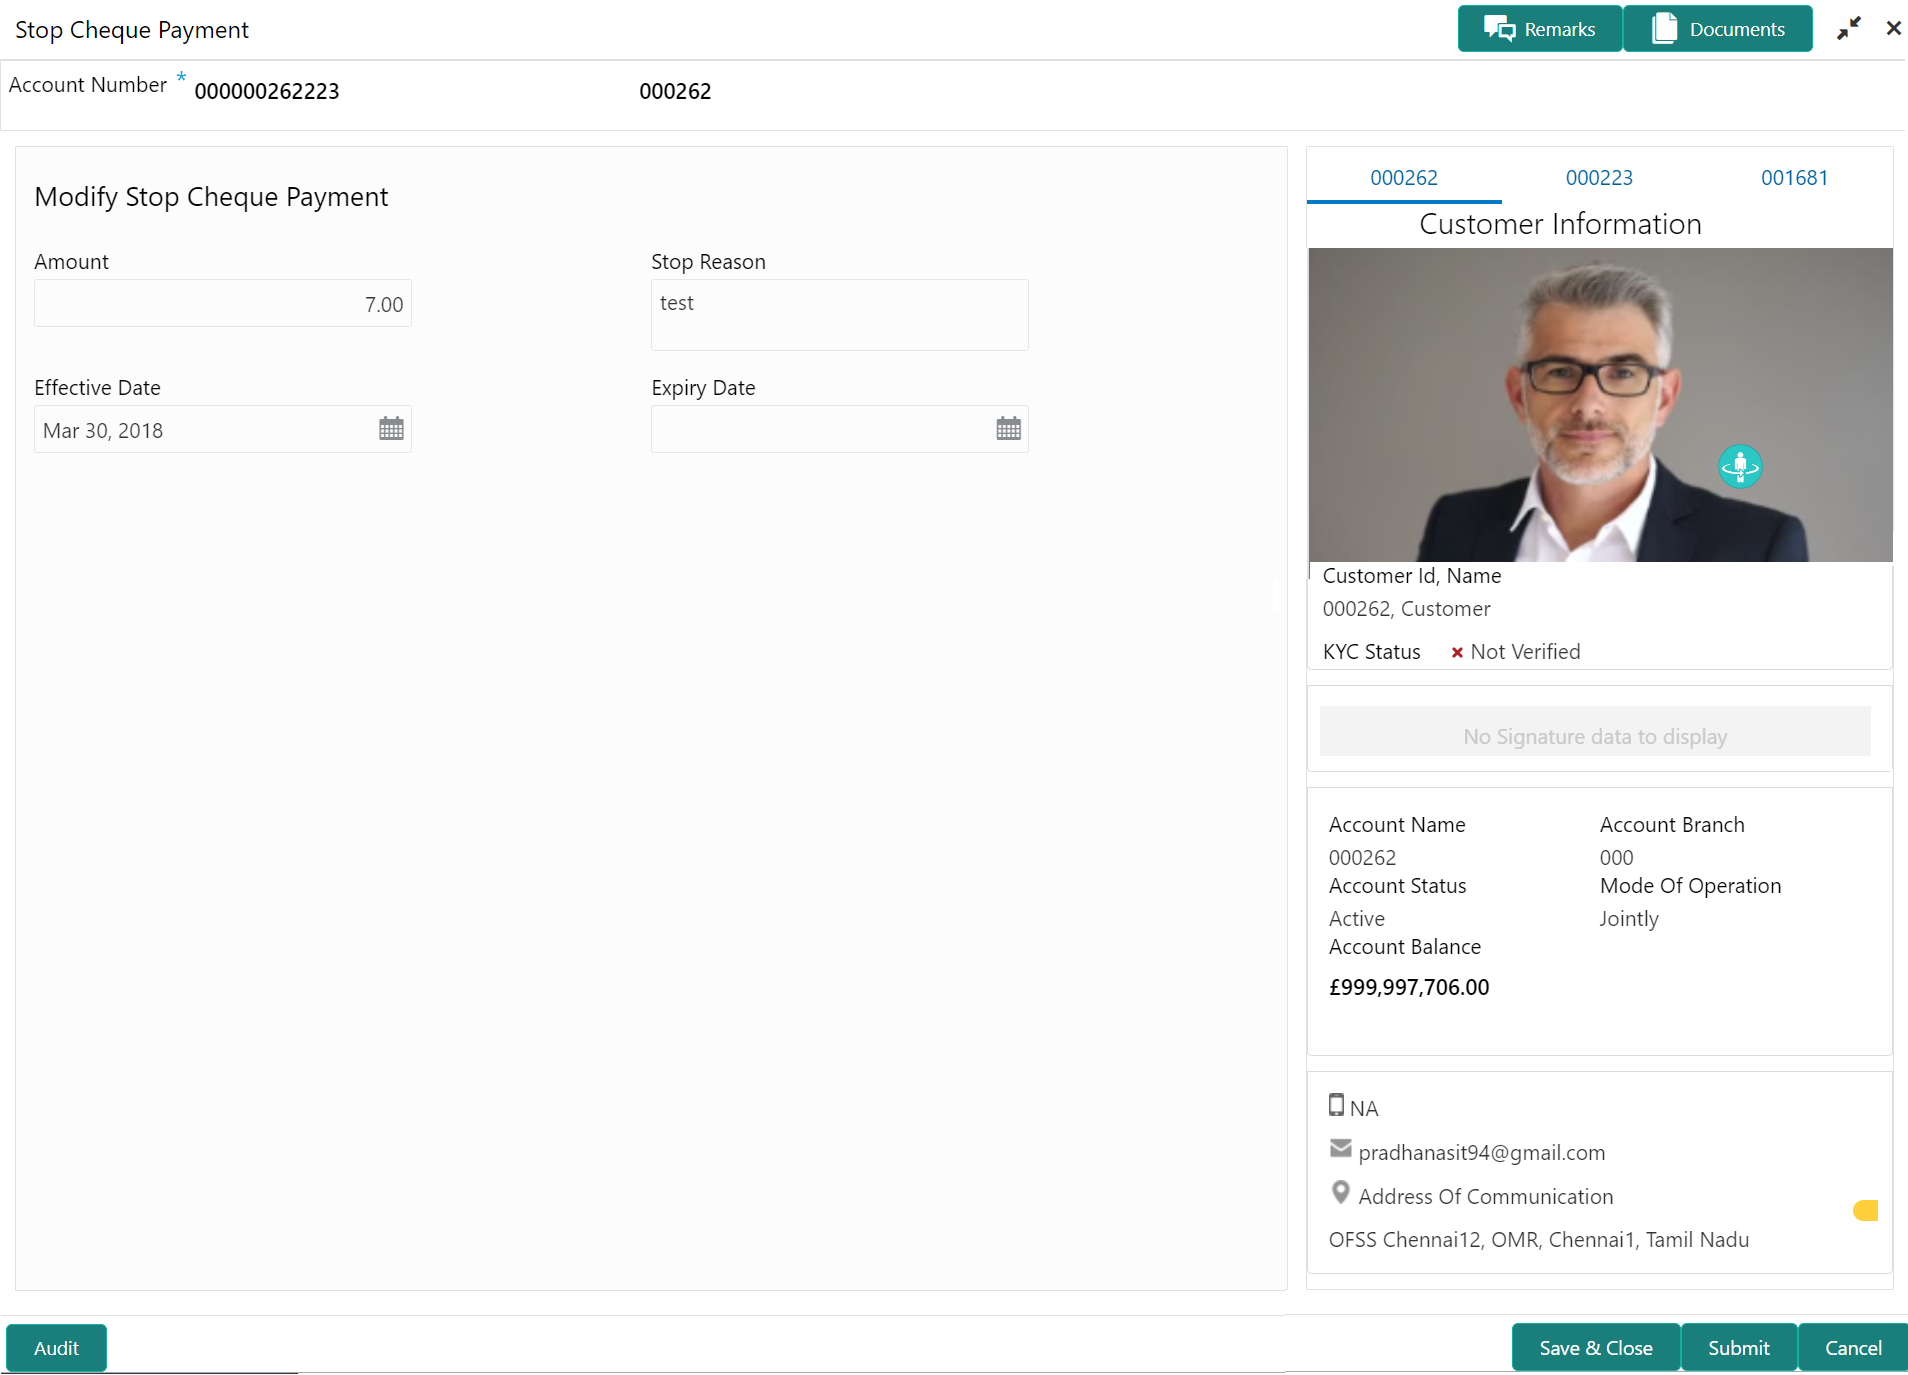Click the Account Name value '000262'
This screenshot has width=1908, height=1375.
pos(1362,858)
